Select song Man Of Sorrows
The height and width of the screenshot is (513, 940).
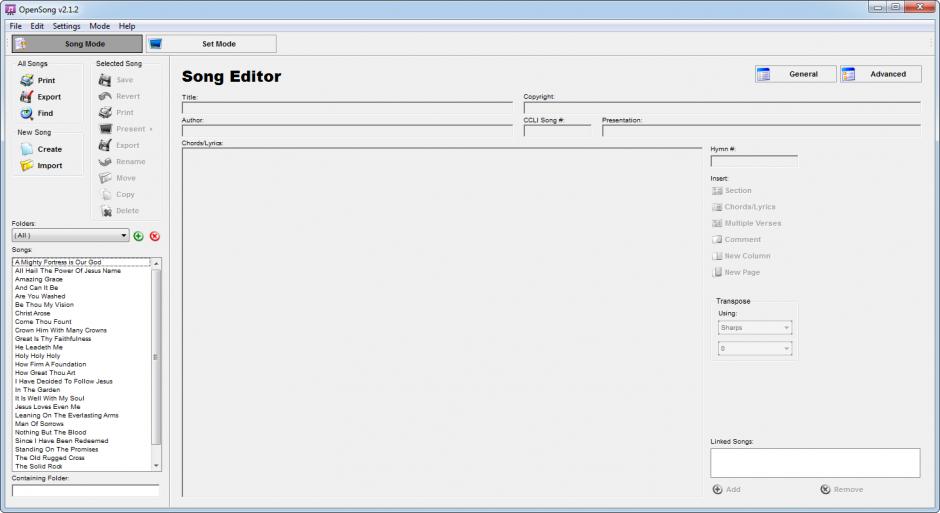point(40,424)
